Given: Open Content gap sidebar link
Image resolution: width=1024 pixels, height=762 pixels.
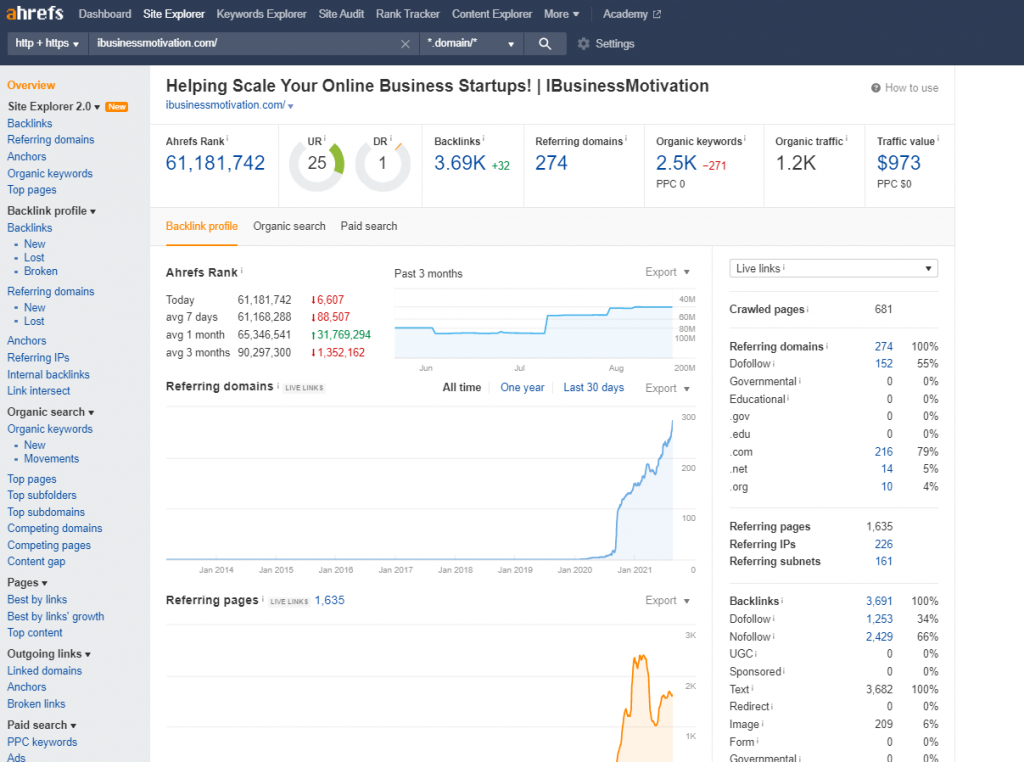Looking at the screenshot, I should [x=36, y=562].
